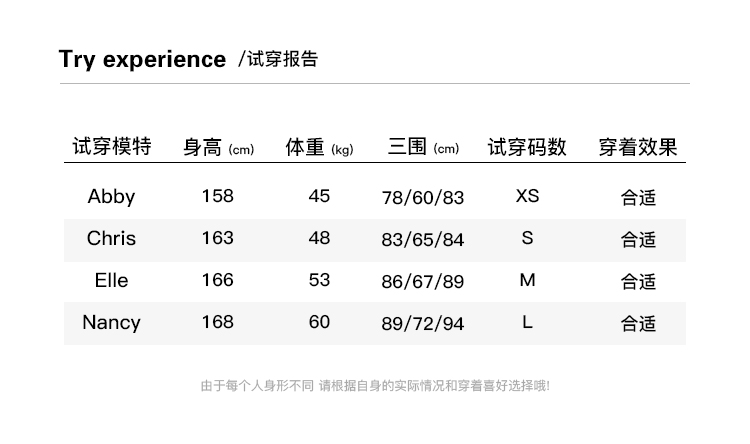This screenshot has width=750, height=444.
Task: Click model name Elle
Action: [x=111, y=280]
